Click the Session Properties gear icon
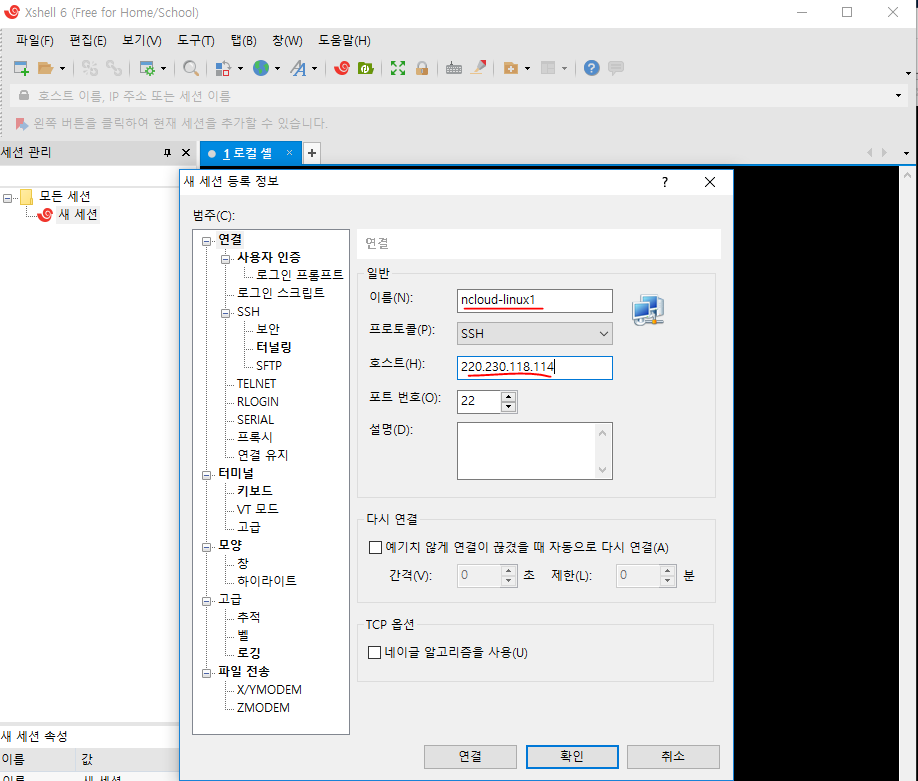 click(x=146, y=68)
